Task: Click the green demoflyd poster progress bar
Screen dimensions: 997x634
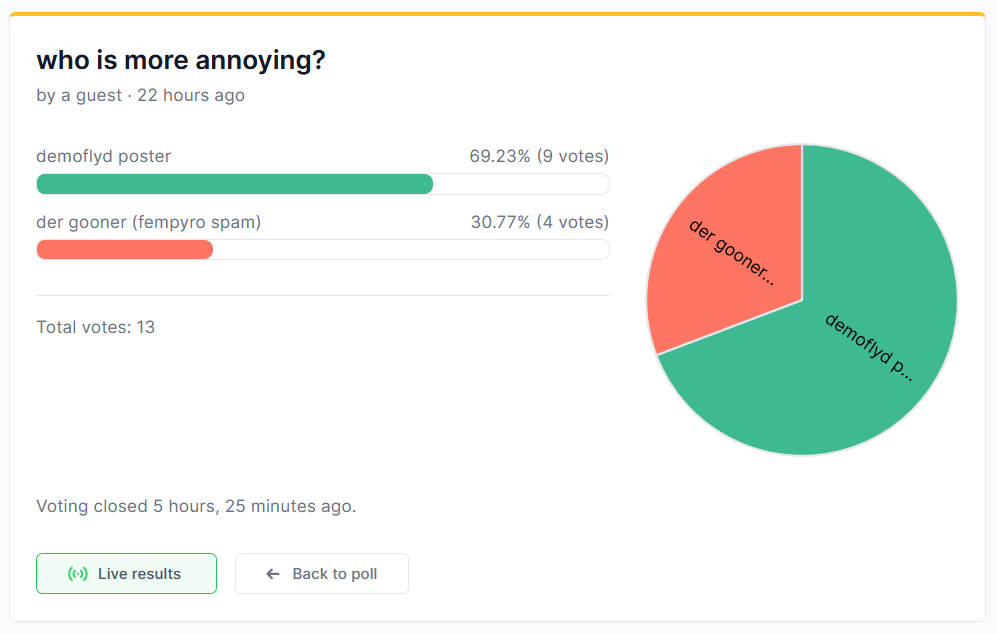Action: click(235, 184)
